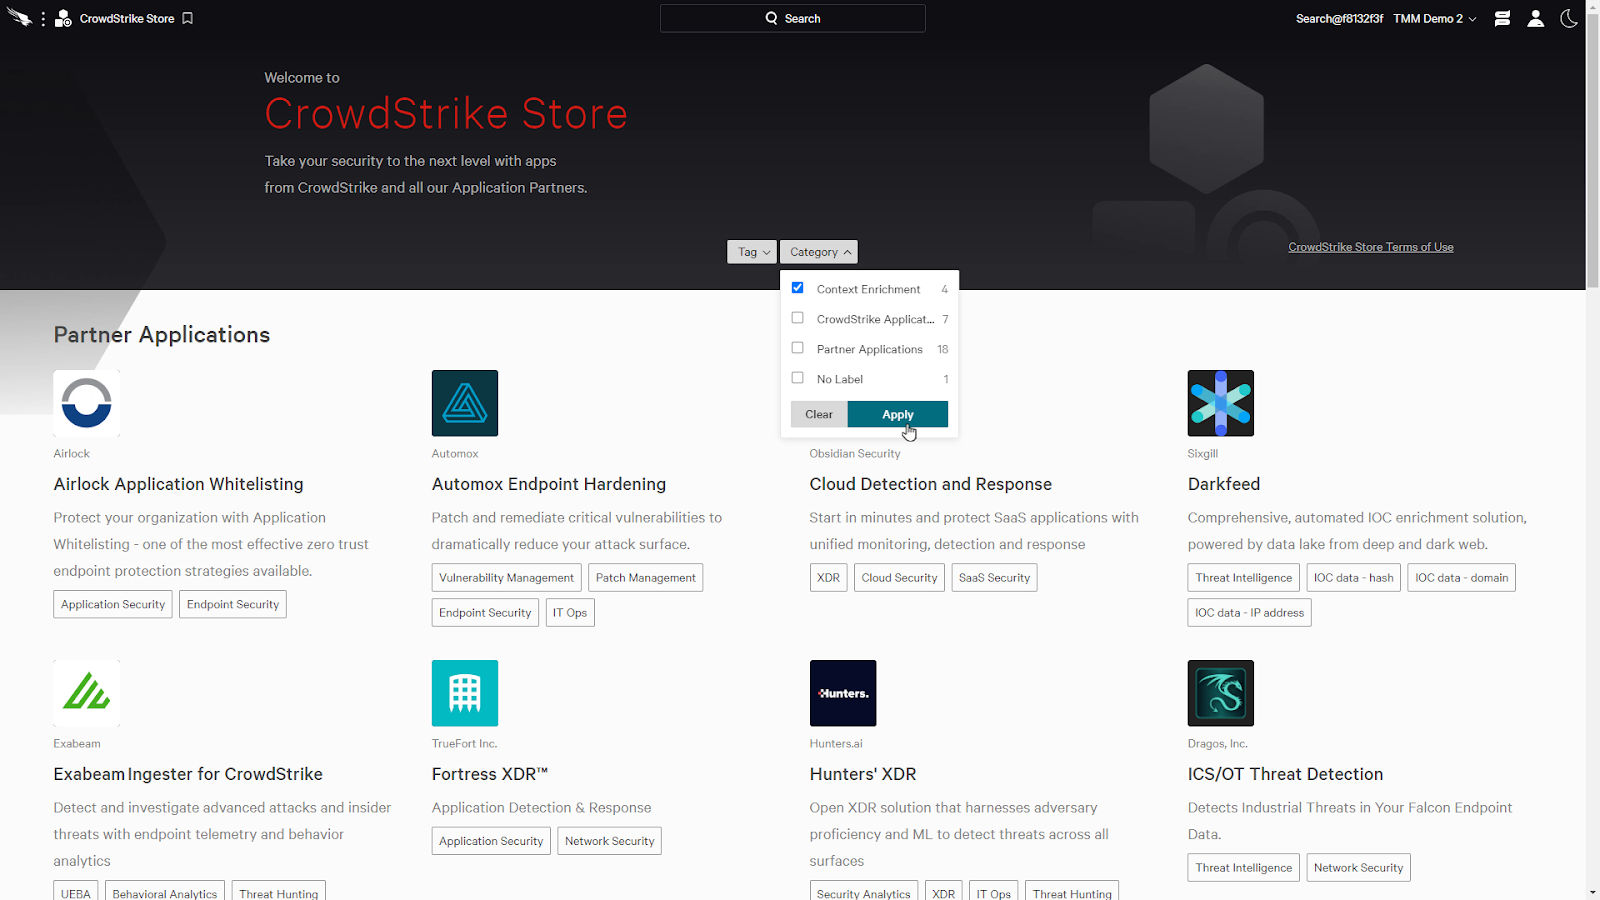Open Exabeam Ingester for CrowdStrike title
The width and height of the screenshot is (1600, 900).
188,774
